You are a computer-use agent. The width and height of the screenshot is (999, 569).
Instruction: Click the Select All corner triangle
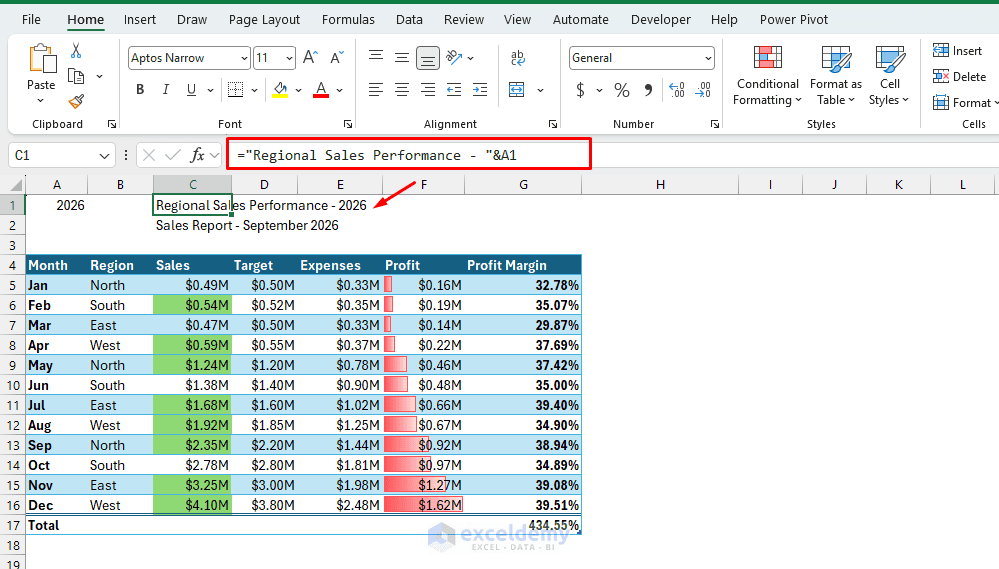click(x=15, y=185)
